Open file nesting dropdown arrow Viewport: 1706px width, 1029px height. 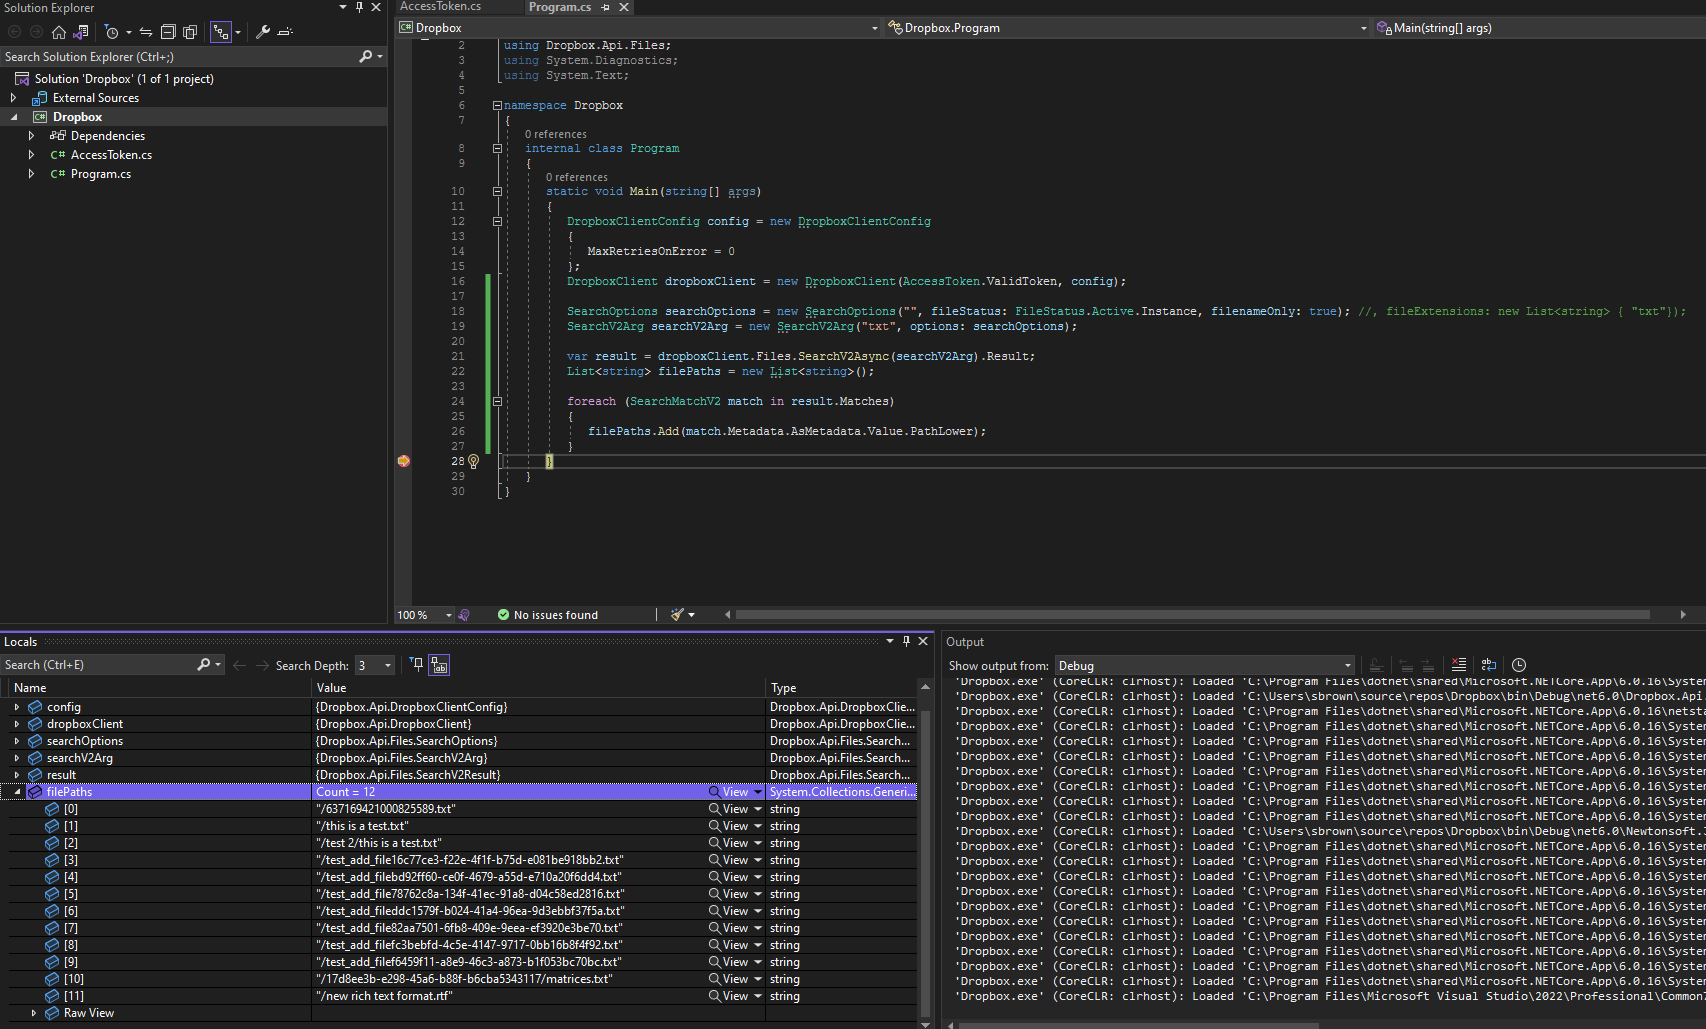(x=238, y=32)
